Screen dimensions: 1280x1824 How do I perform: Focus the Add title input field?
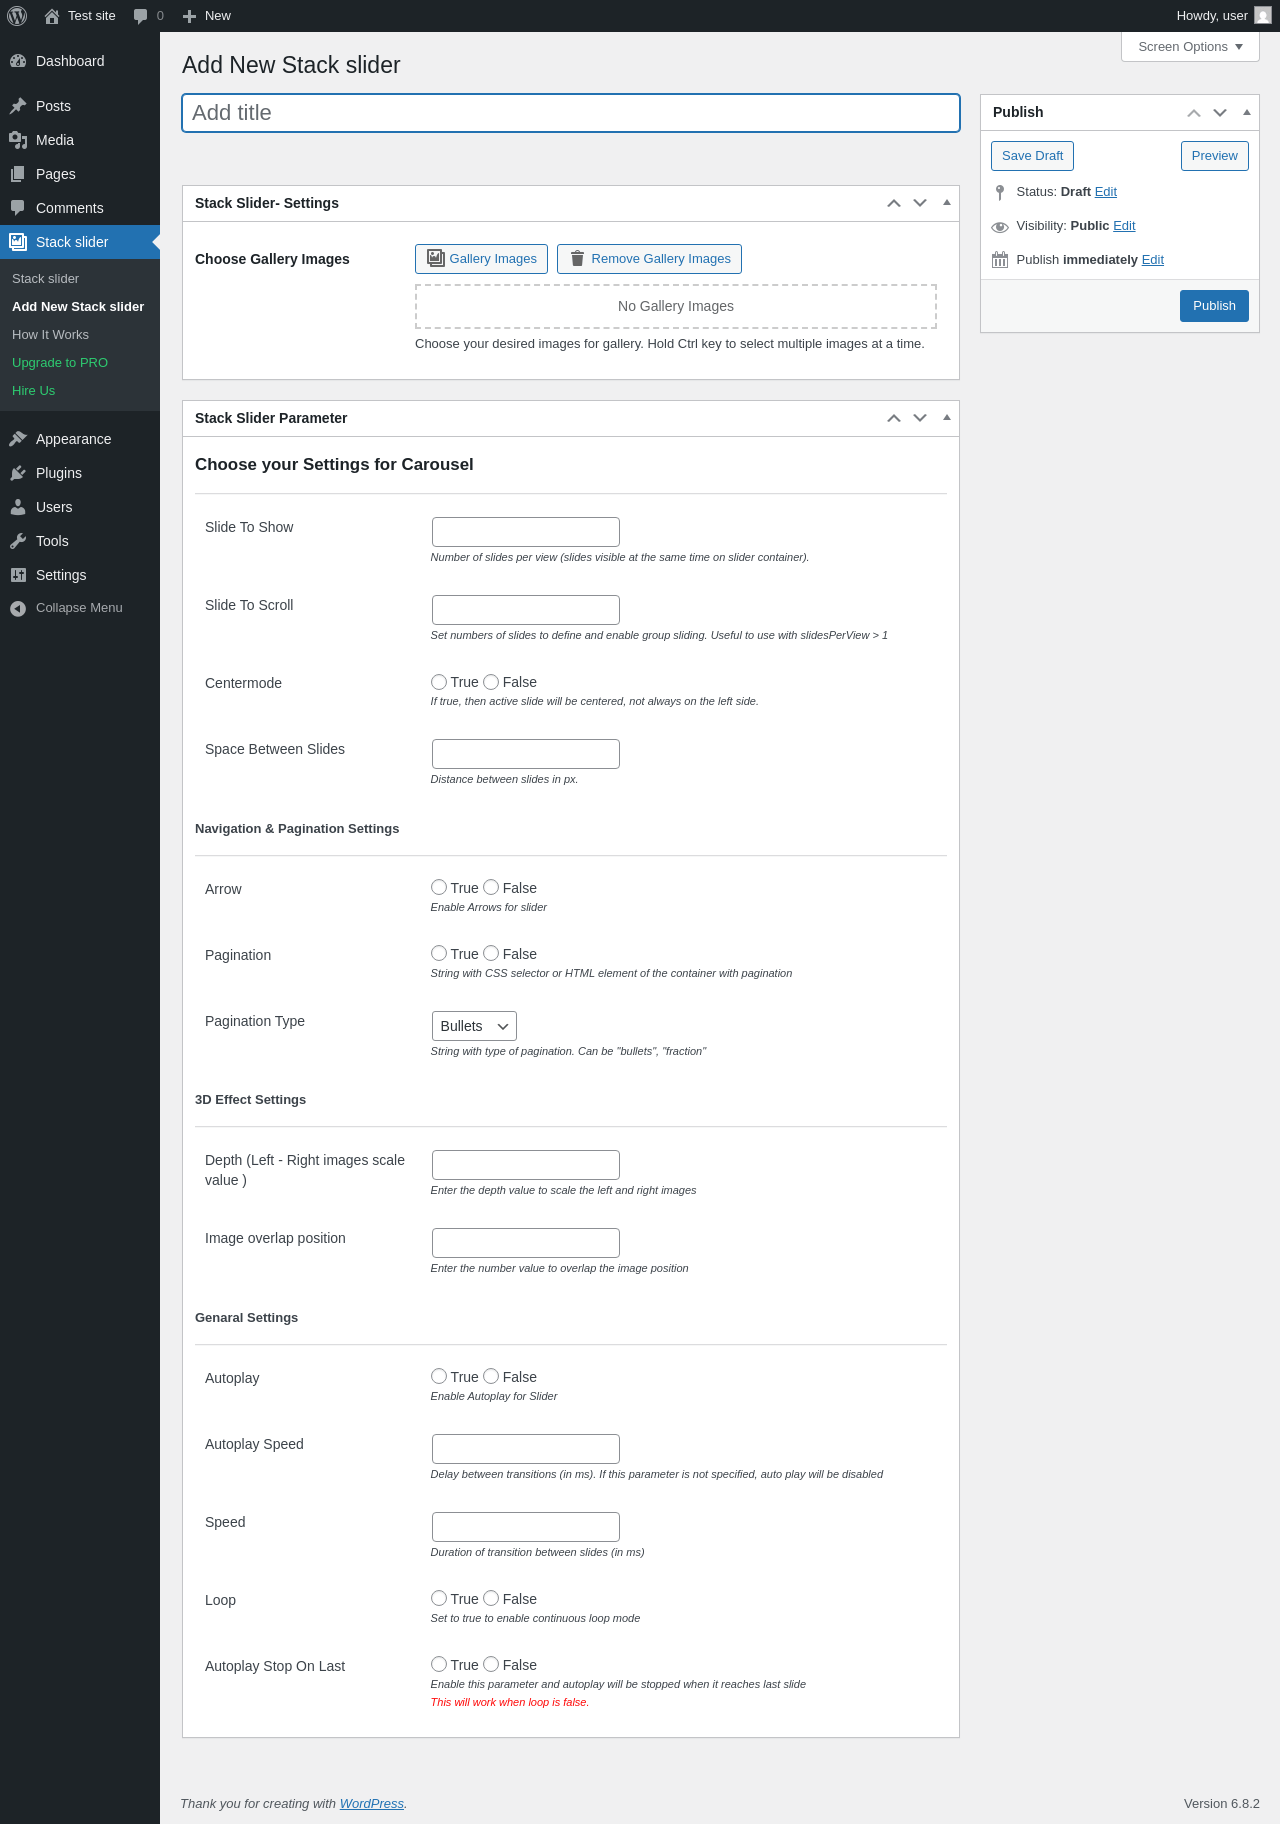(571, 113)
